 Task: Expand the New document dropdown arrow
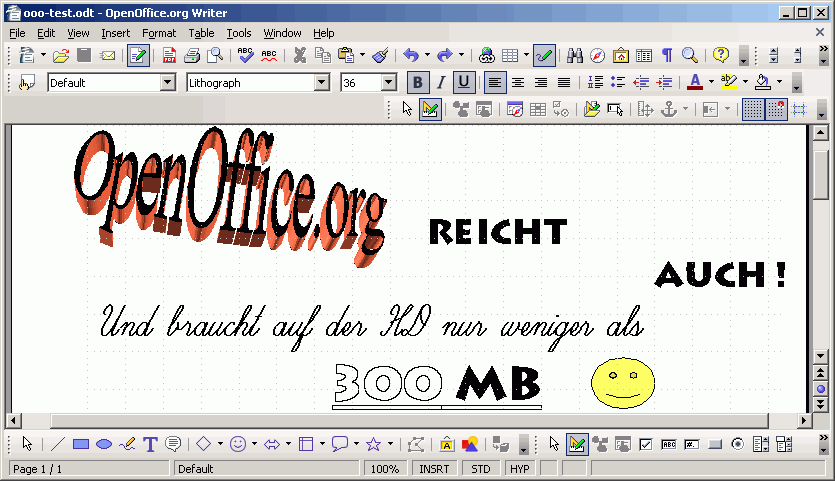pos(43,55)
